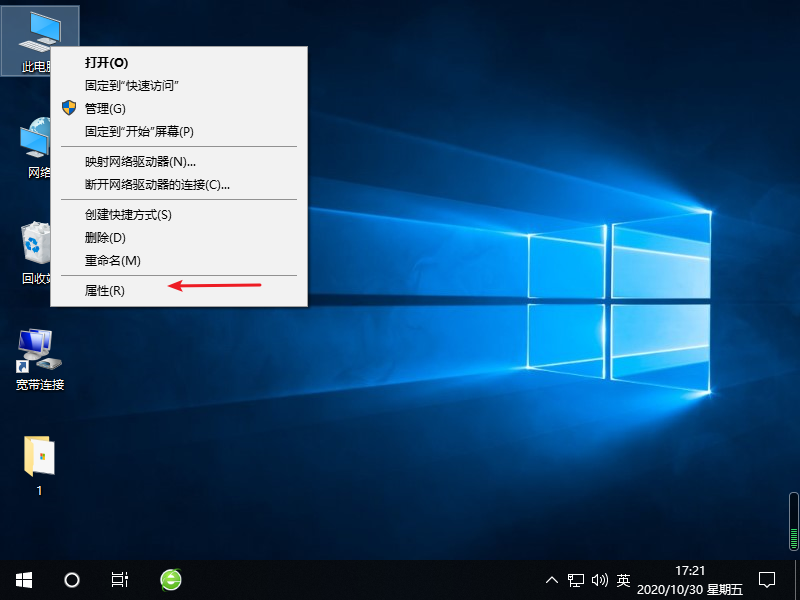Expand hidden icons in the system tray
This screenshot has height=600, width=800.
click(552, 580)
